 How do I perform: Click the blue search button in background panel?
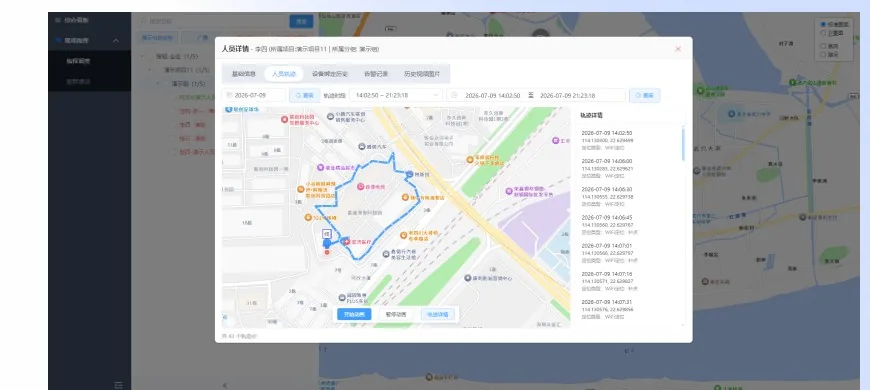[x=301, y=21]
